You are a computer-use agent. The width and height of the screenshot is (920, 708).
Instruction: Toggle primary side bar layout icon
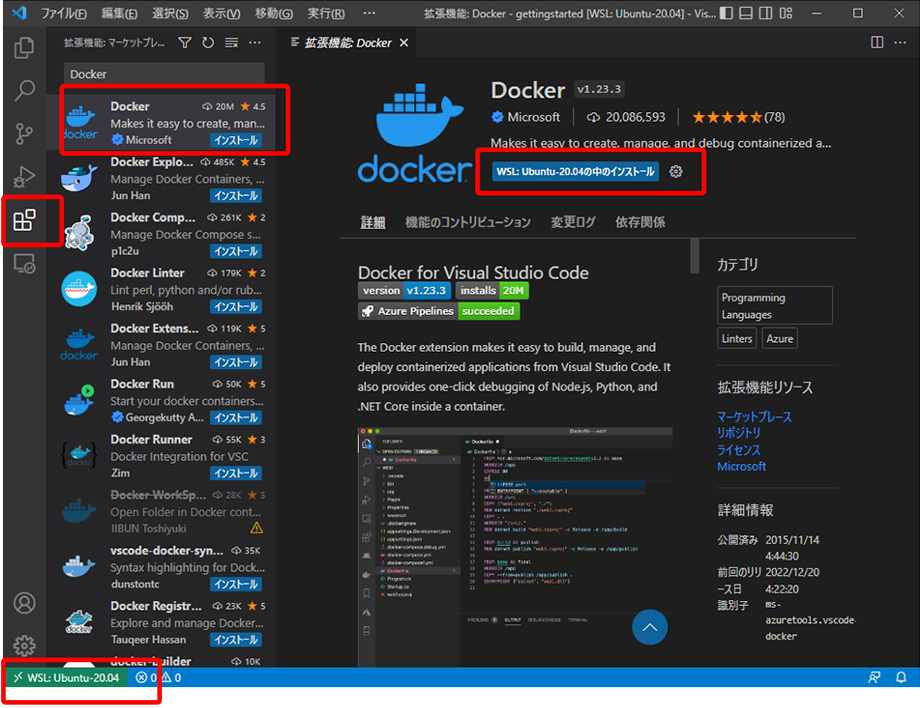coord(726,13)
